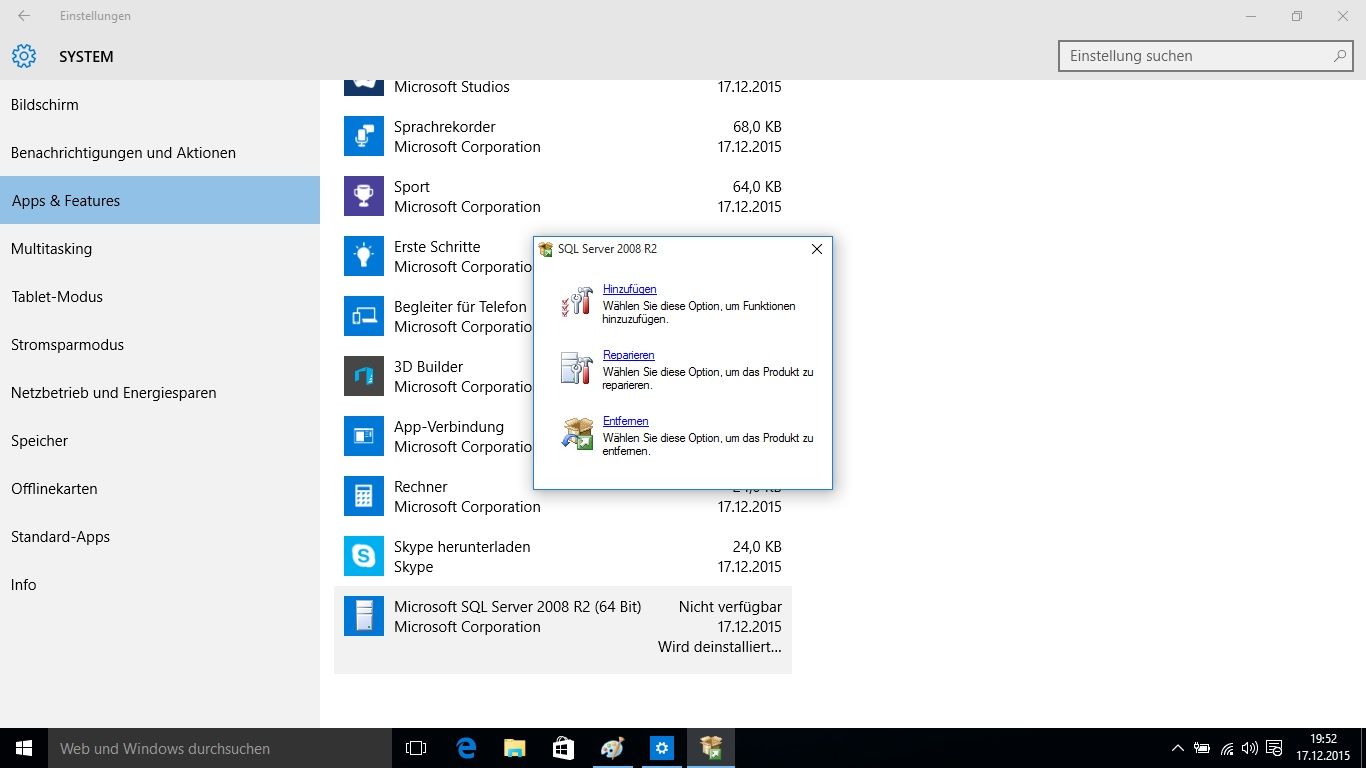This screenshot has width=1366, height=768.
Task: Restore down the Einstellungen window
Action: tap(1297, 16)
